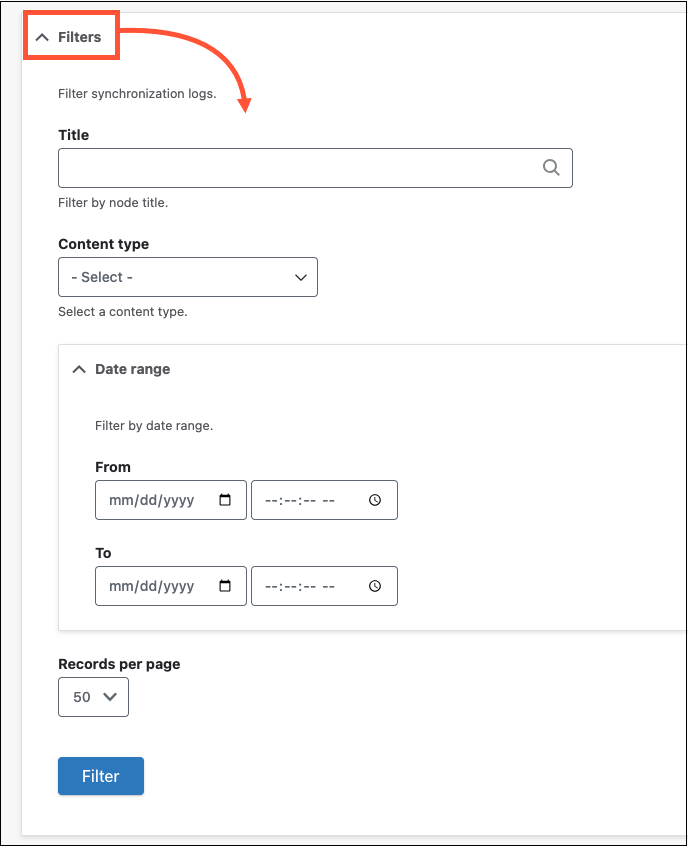The image size is (688, 846).
Task: Click the 'Title' field label
Action: click(73, 135)
